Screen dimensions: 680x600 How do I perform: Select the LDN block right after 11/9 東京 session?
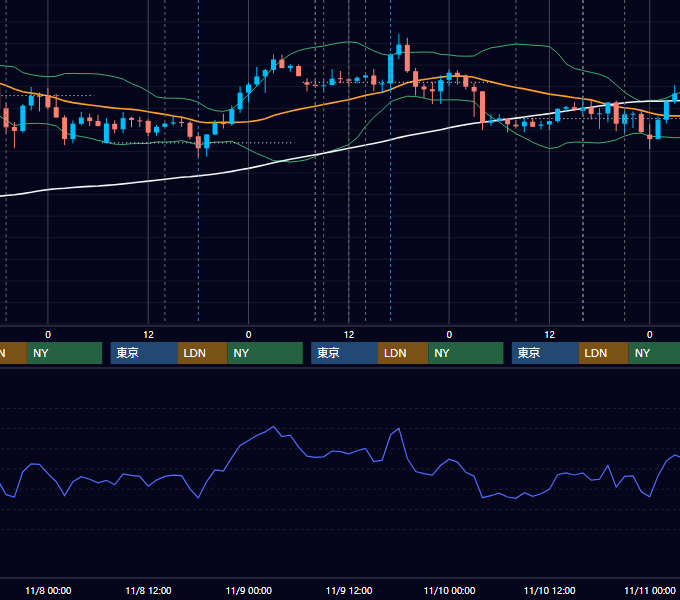(403, 353)
